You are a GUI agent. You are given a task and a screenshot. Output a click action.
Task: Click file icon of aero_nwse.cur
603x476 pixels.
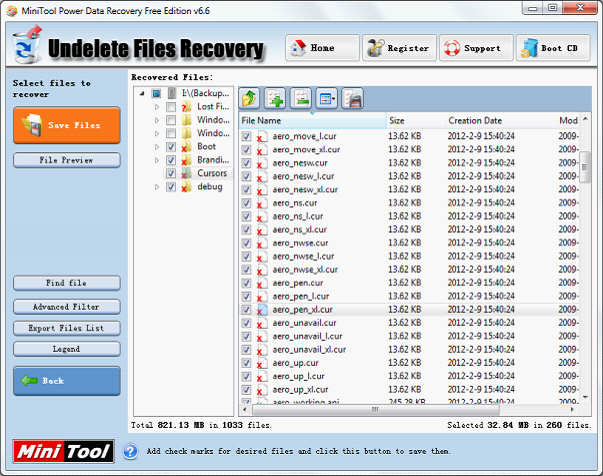(x=262, y=243)
